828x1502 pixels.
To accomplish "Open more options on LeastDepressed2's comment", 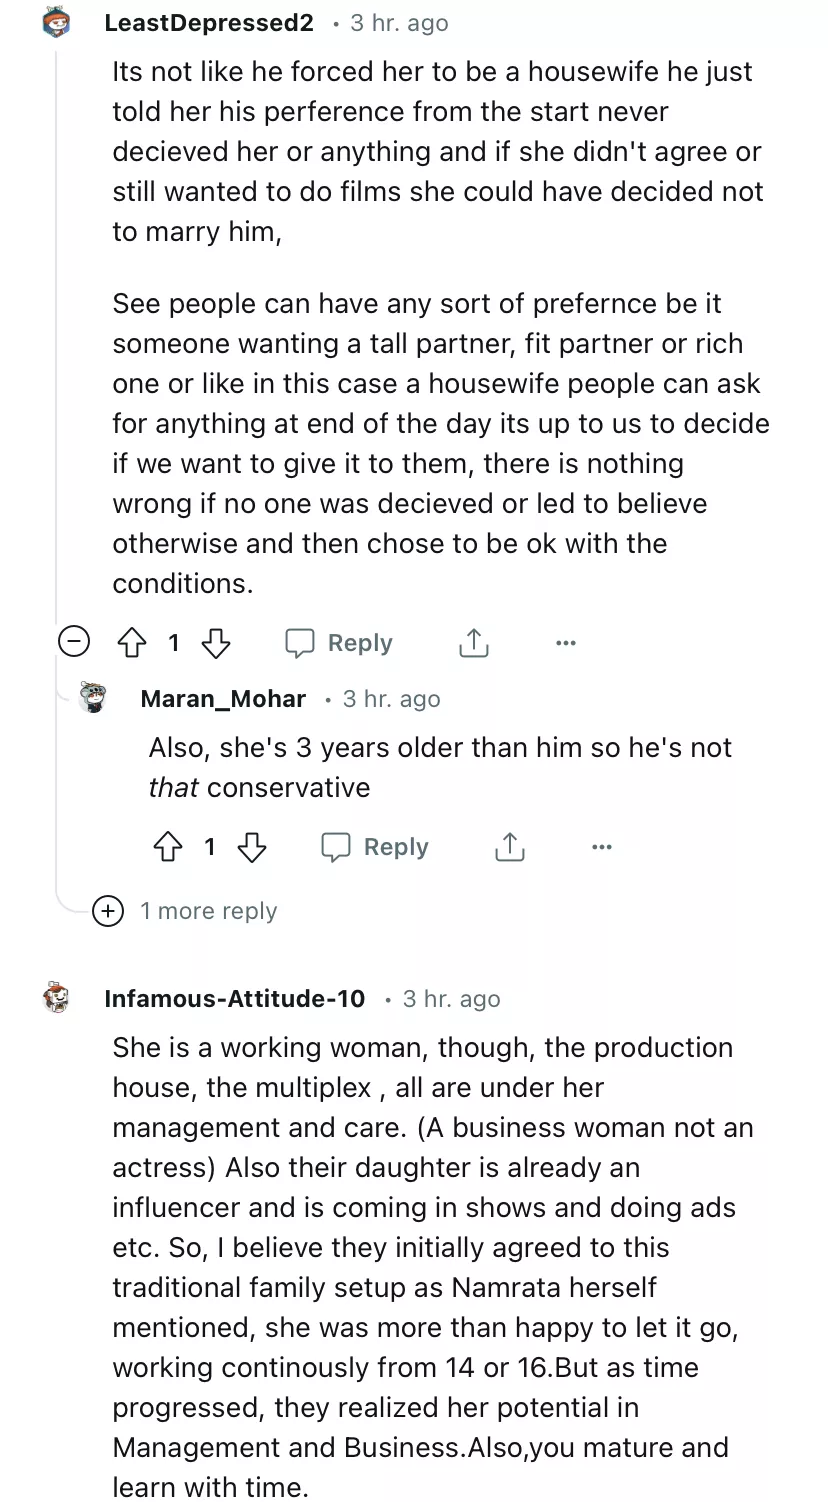I will click(566, 643).
